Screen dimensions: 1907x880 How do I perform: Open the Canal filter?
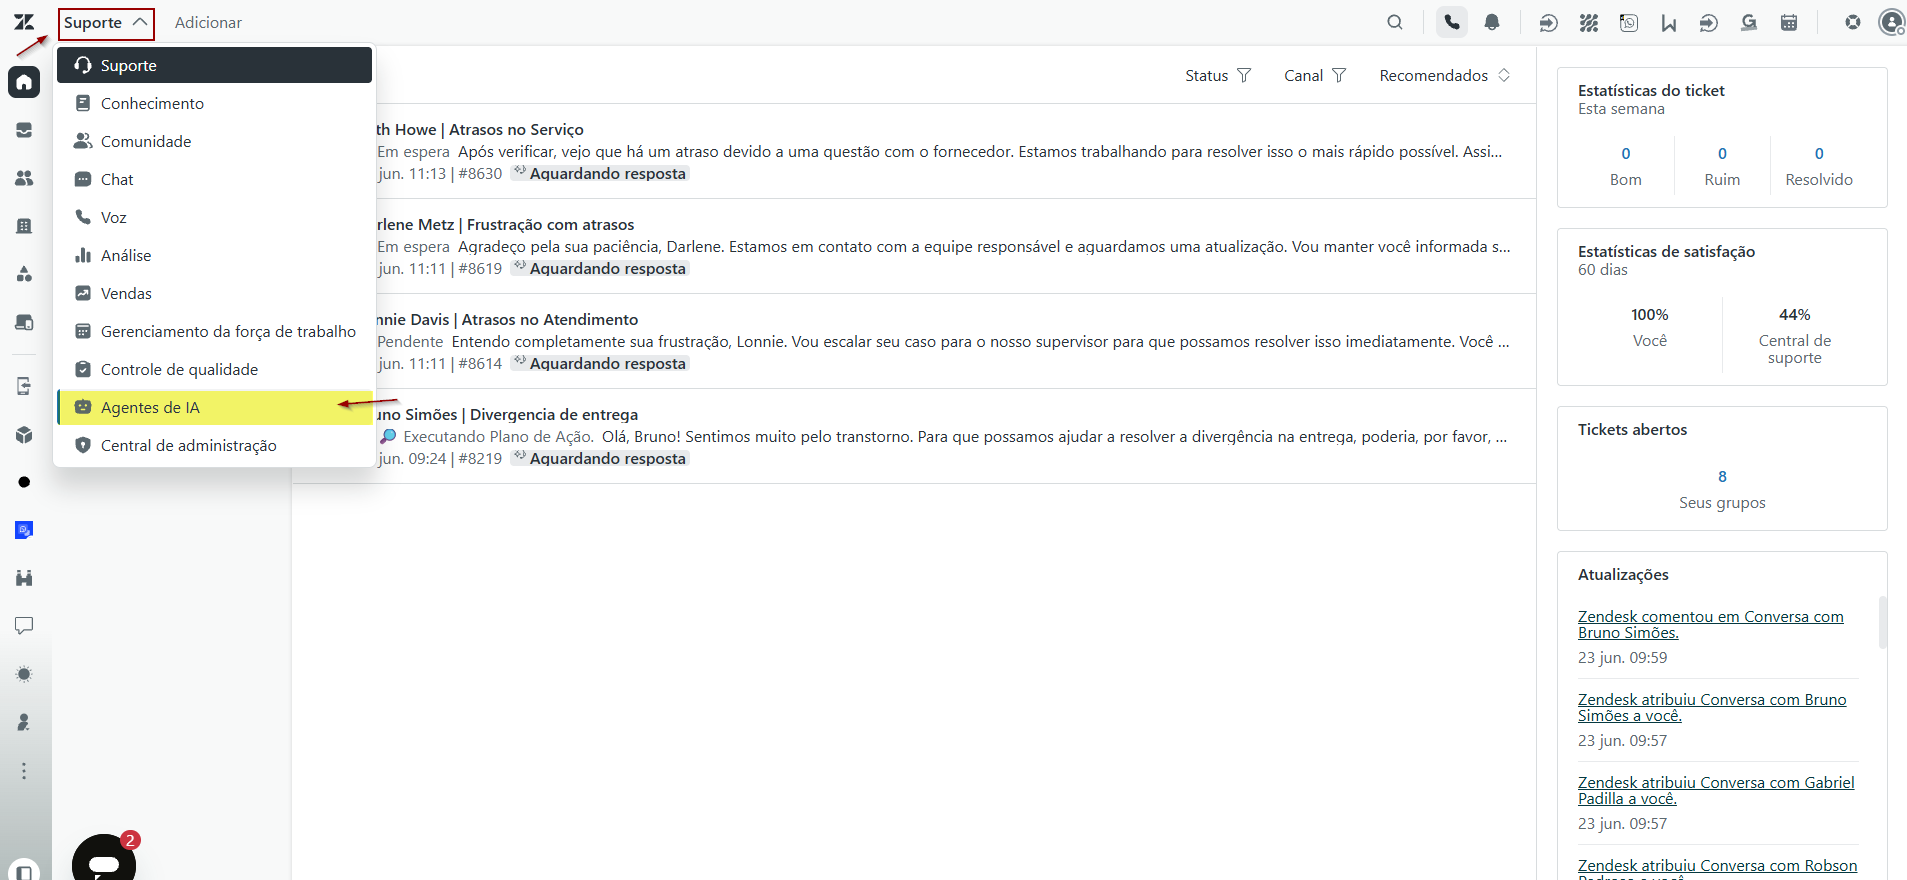click(x=1315, y=76)
